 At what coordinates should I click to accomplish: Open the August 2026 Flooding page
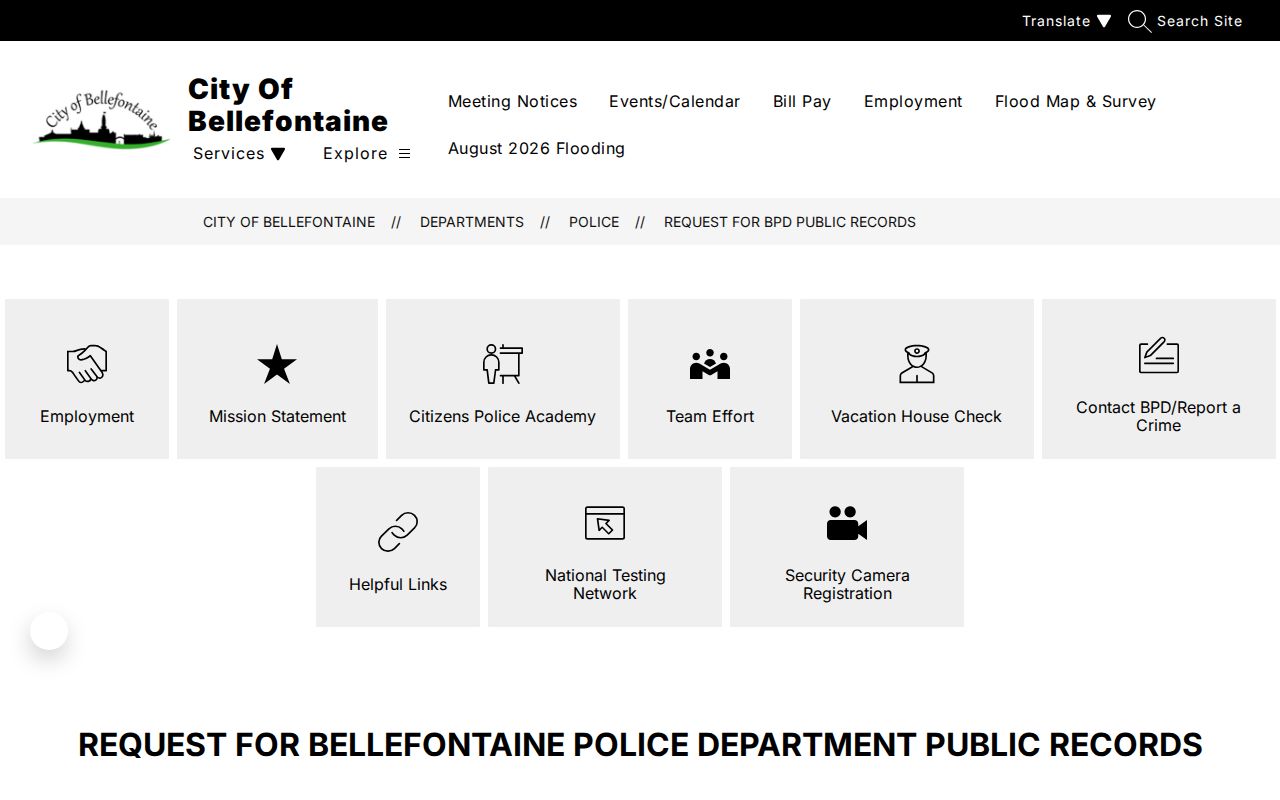[x=536, y=148]
